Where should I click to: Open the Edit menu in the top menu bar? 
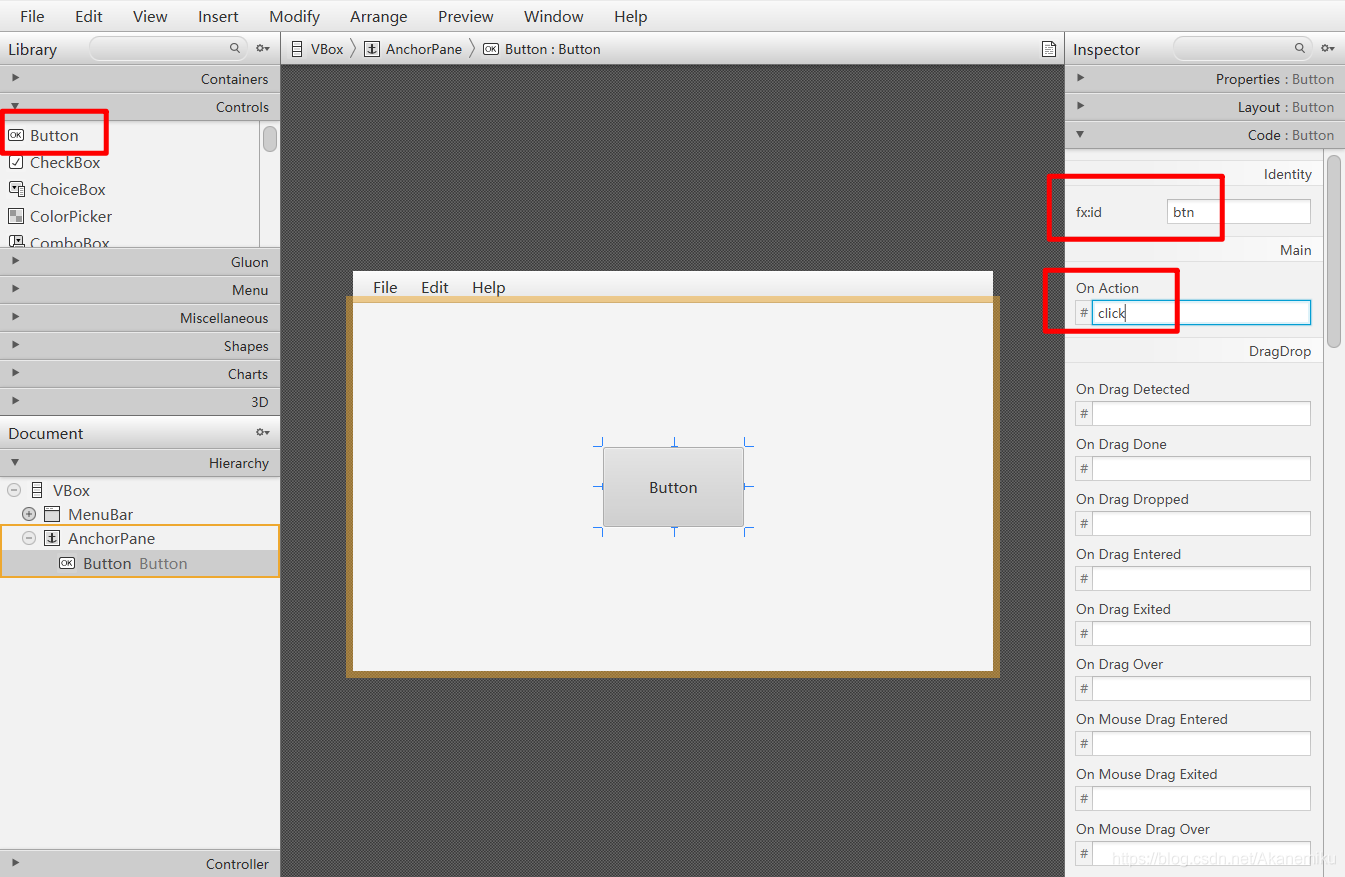coord(89,16)
